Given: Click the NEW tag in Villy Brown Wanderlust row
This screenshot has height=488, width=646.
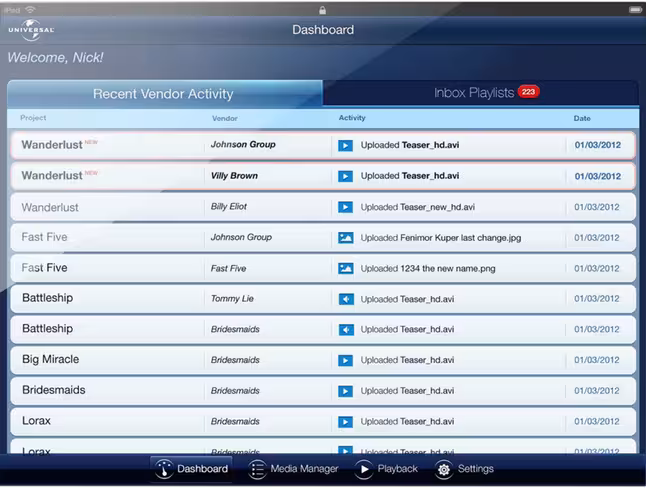Looking at the screenshot, I should (x=91, y=173).
